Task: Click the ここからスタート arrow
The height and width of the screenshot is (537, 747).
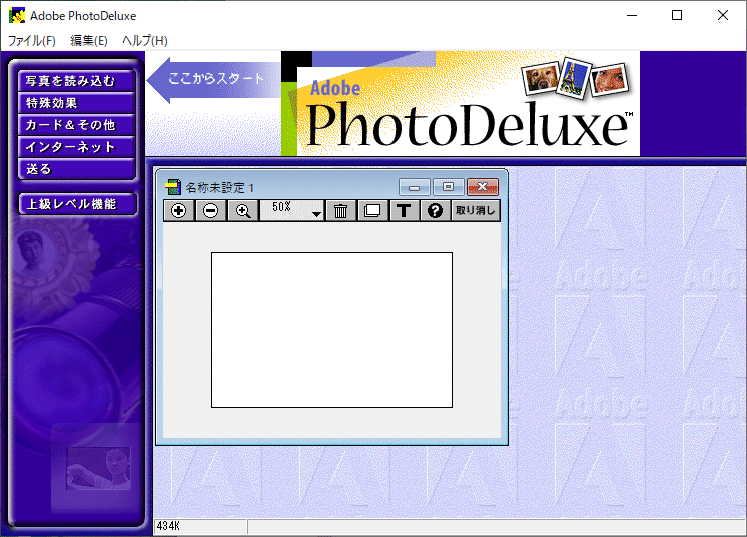Action: coord(213,79)
